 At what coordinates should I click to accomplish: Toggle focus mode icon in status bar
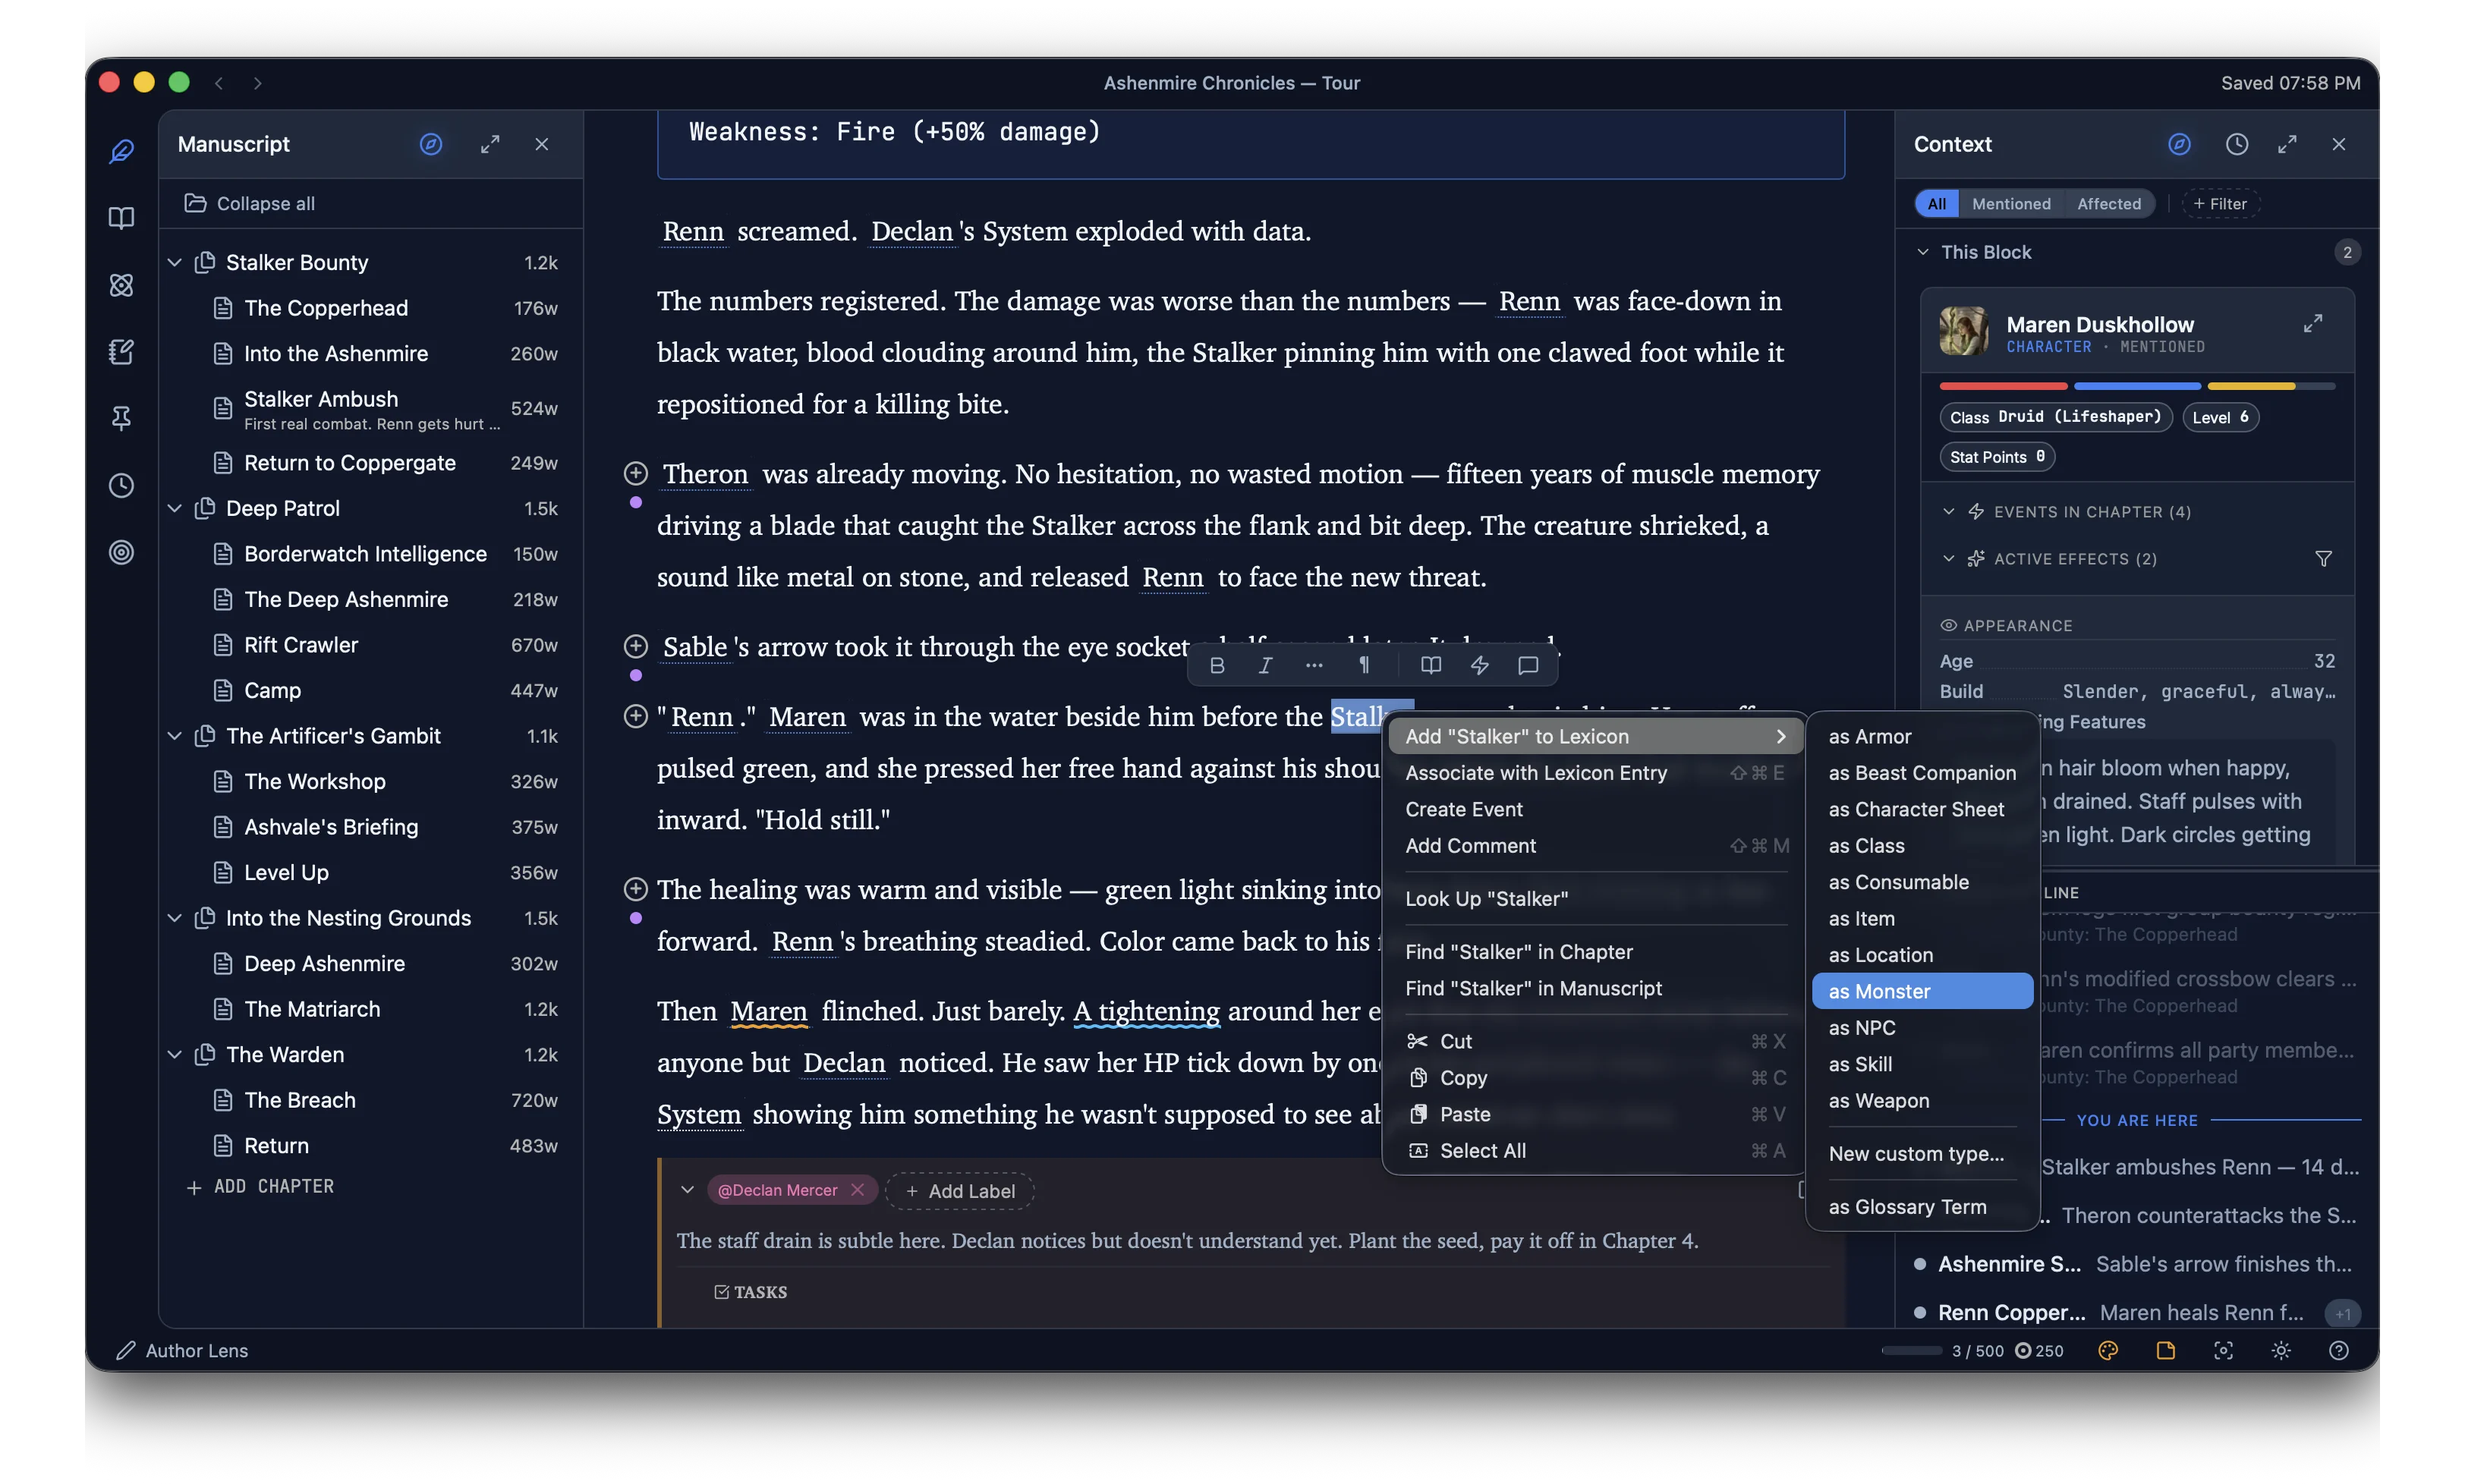click(2223, 1351)
